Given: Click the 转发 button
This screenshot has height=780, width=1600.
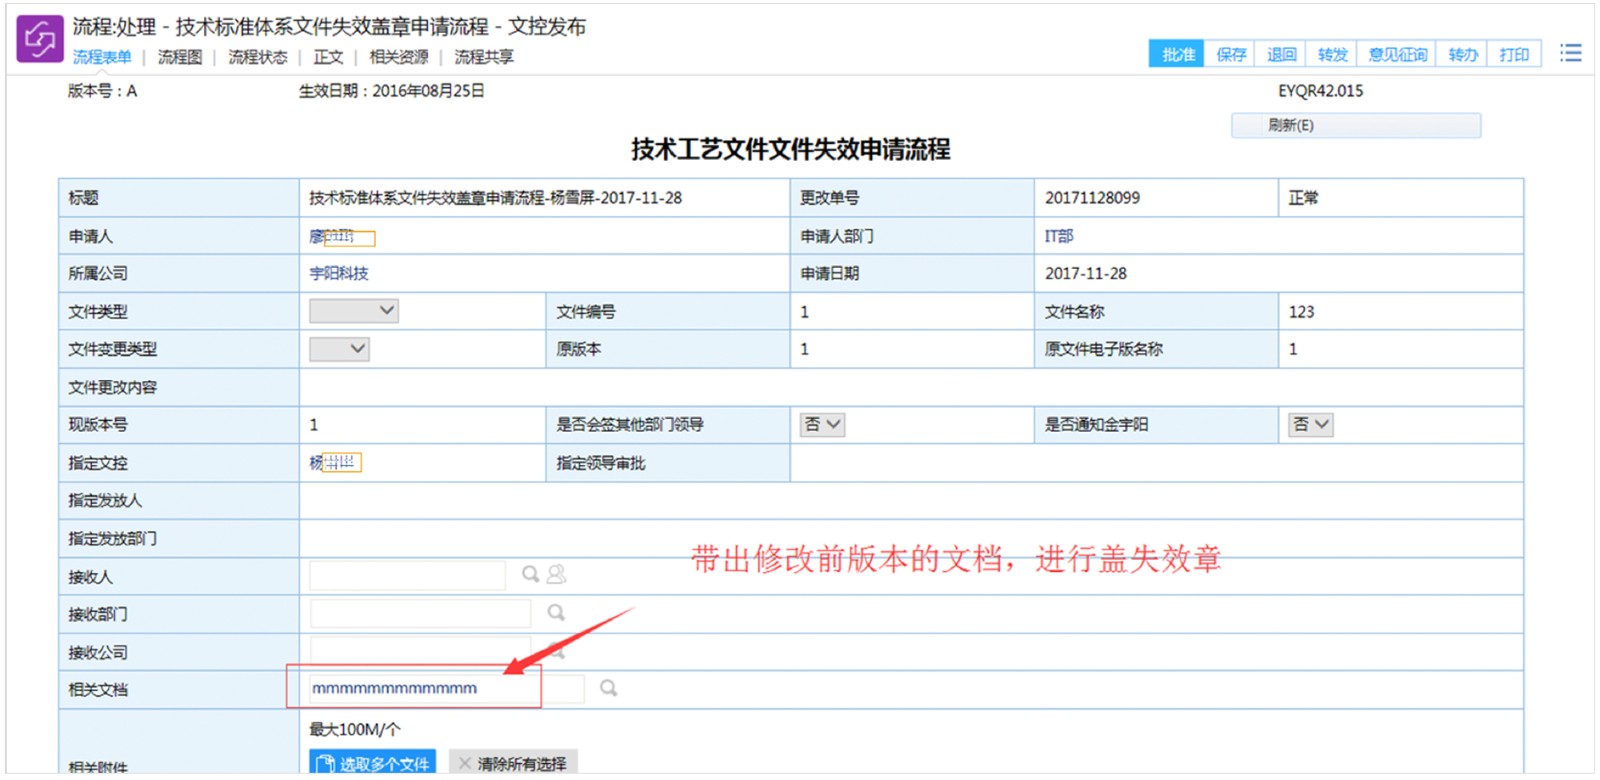Looking at the screenshot, I should [x=1332, y=54].
